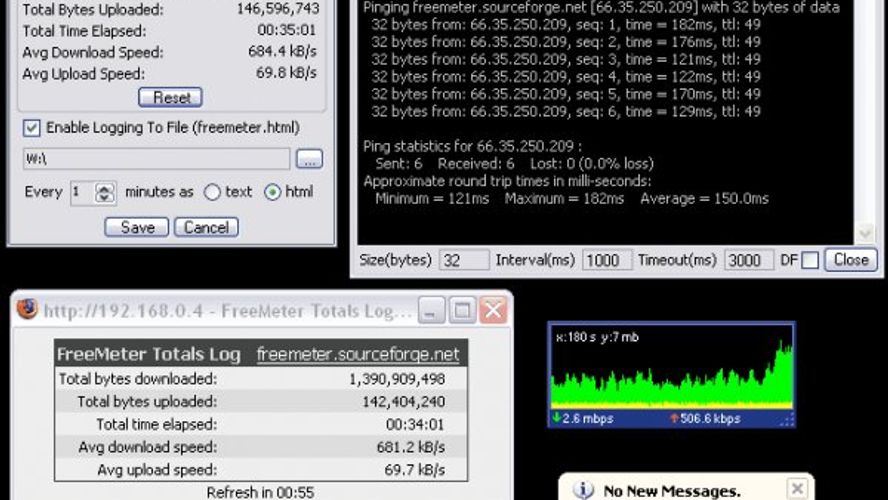Click the green download arrow 2.6 mbps

tap(557, 418)
